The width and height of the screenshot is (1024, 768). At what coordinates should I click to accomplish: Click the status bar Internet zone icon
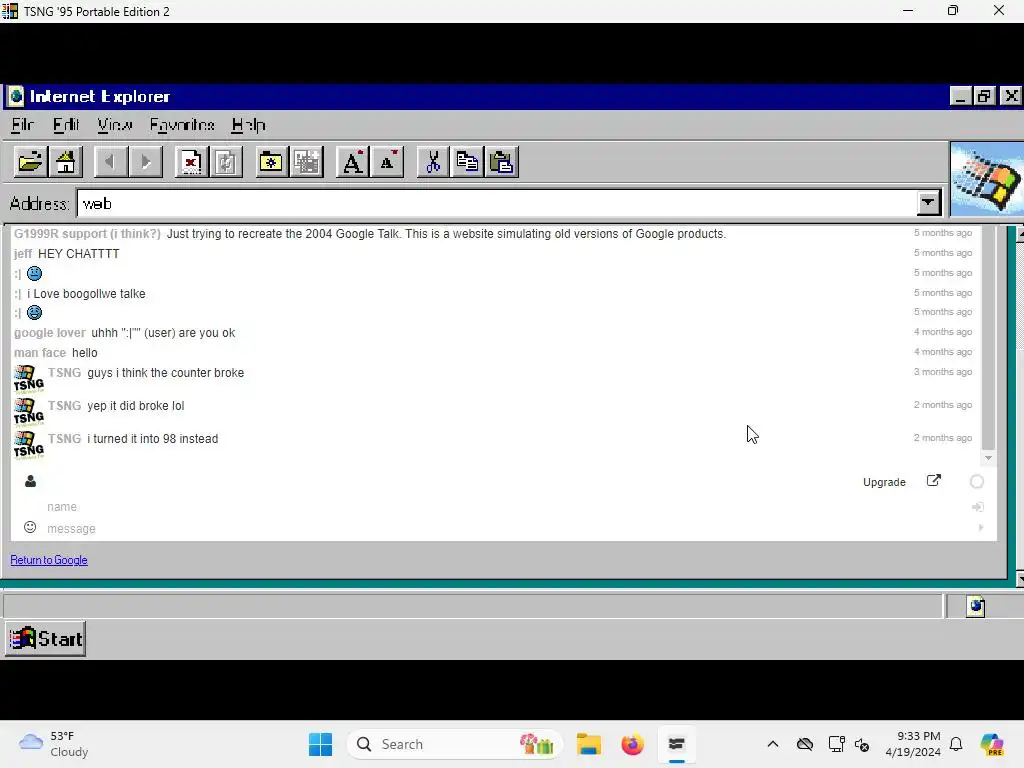pyautogui.click(x=976, y=607)
